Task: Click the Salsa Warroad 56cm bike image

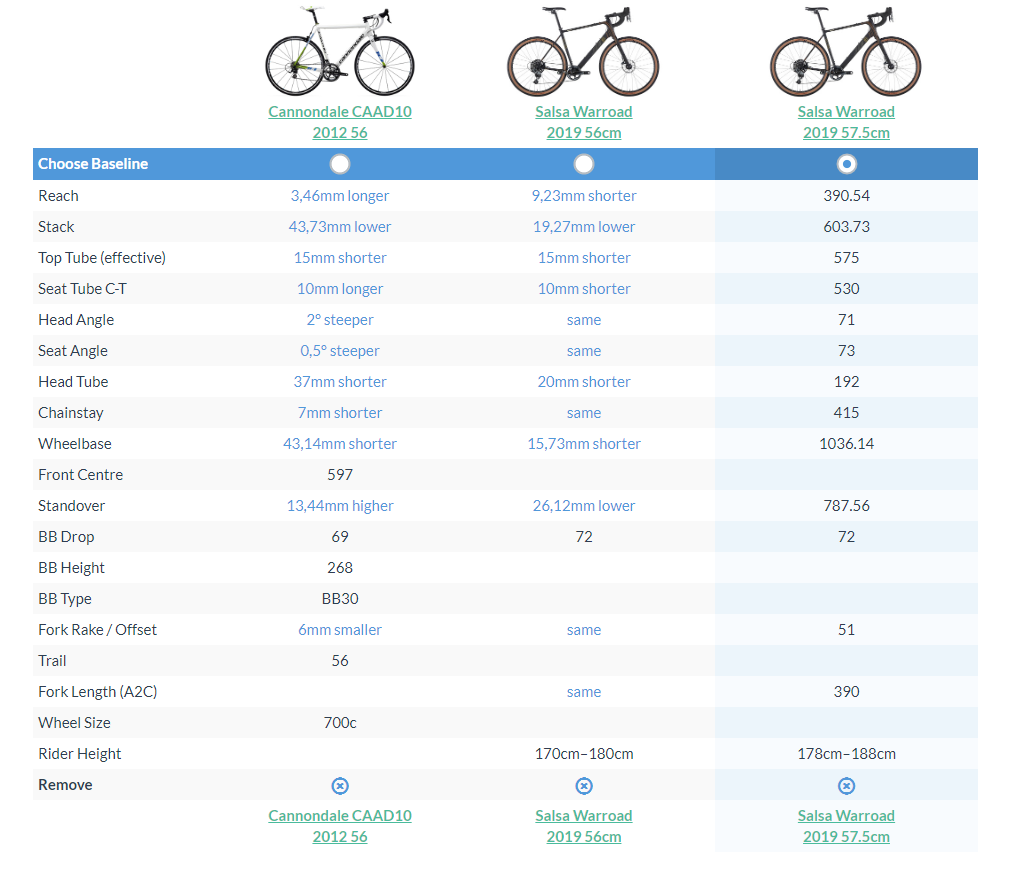Action: click(583, 51)
